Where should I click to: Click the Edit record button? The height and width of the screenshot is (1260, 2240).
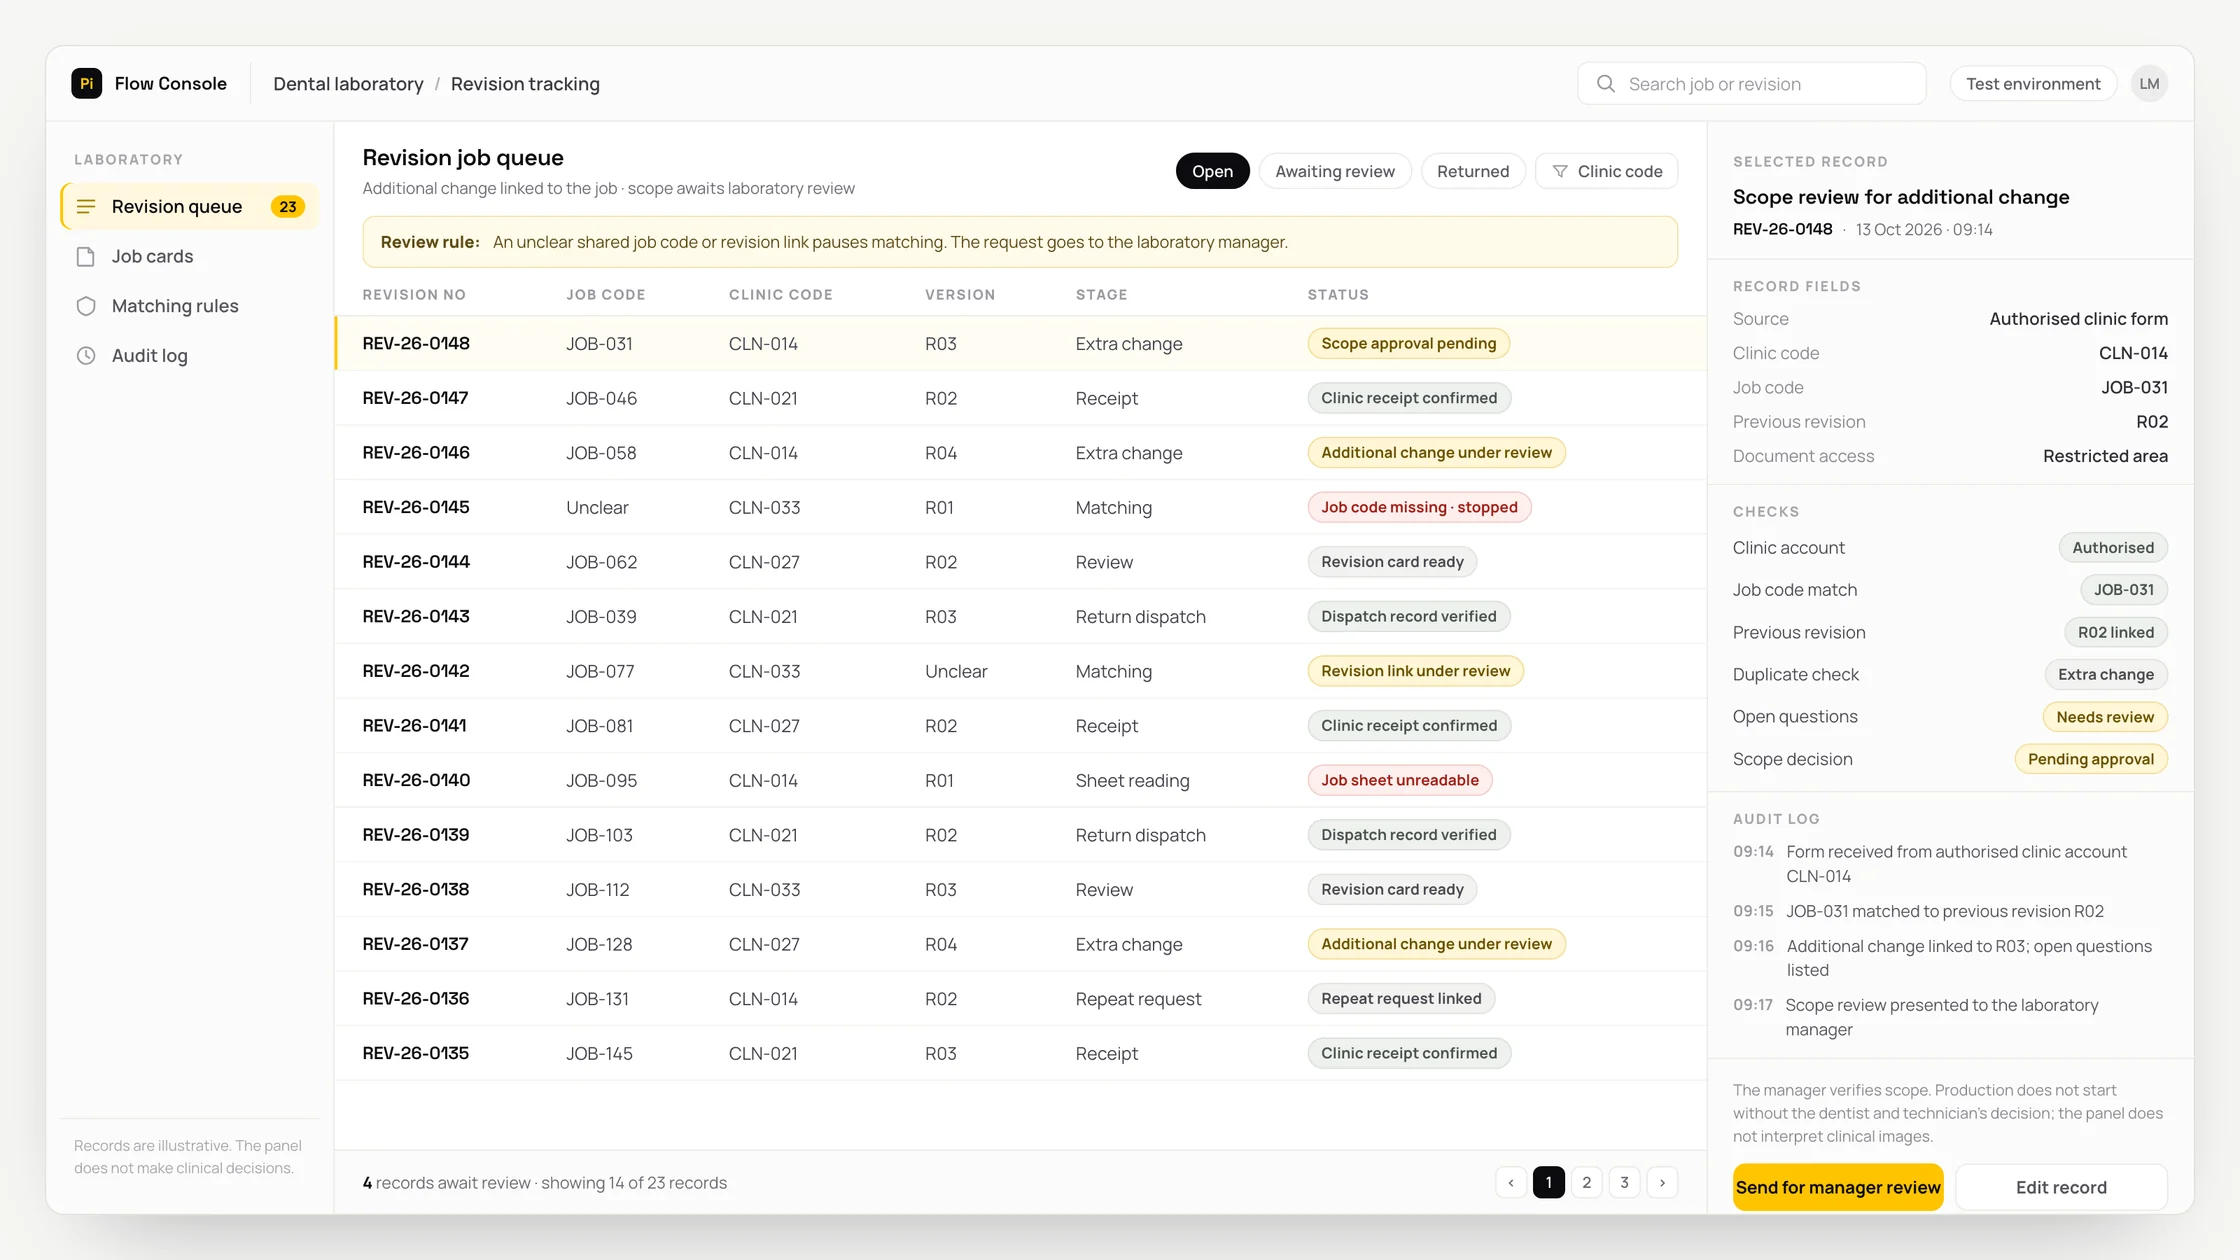coord(2061,1187)
